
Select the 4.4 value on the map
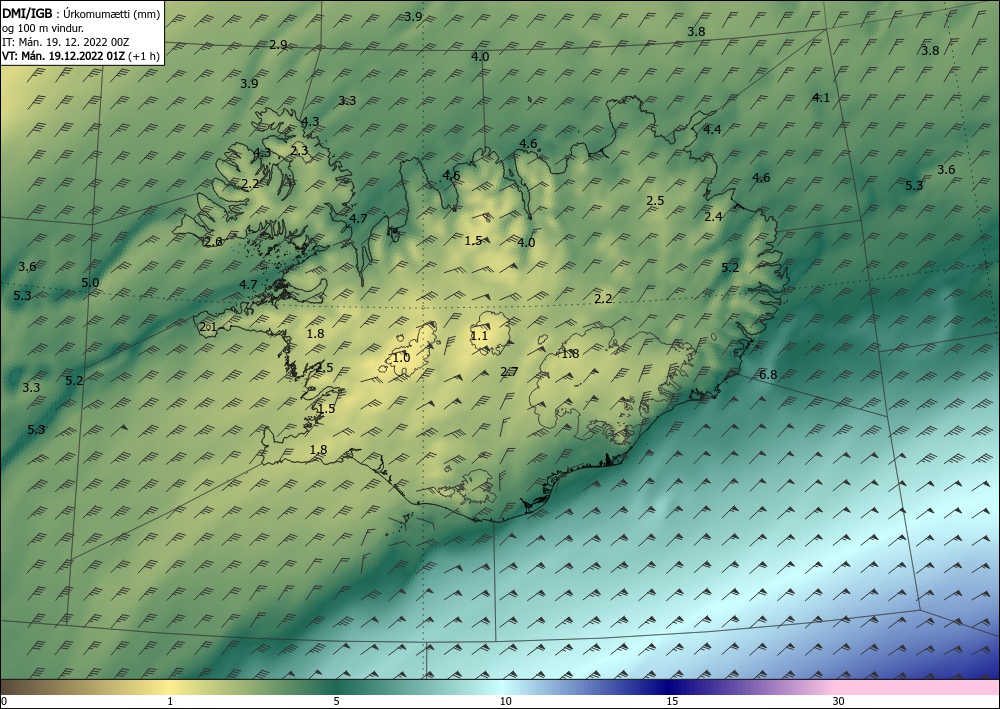(x=712, y=129)
